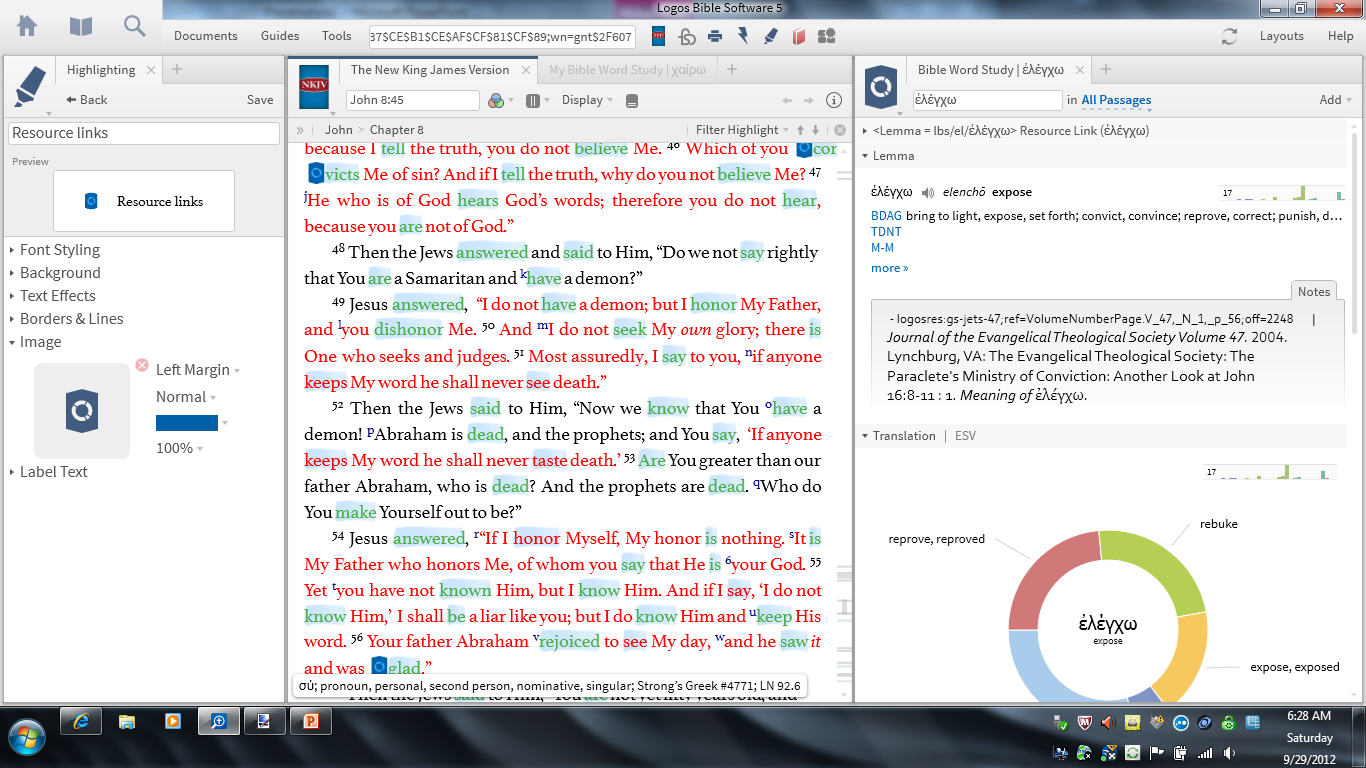The height and width of the screenshot is (768, 1366).
Task: Click the NKJV shortcut icon in top toolbar
Action: point(658,36)
